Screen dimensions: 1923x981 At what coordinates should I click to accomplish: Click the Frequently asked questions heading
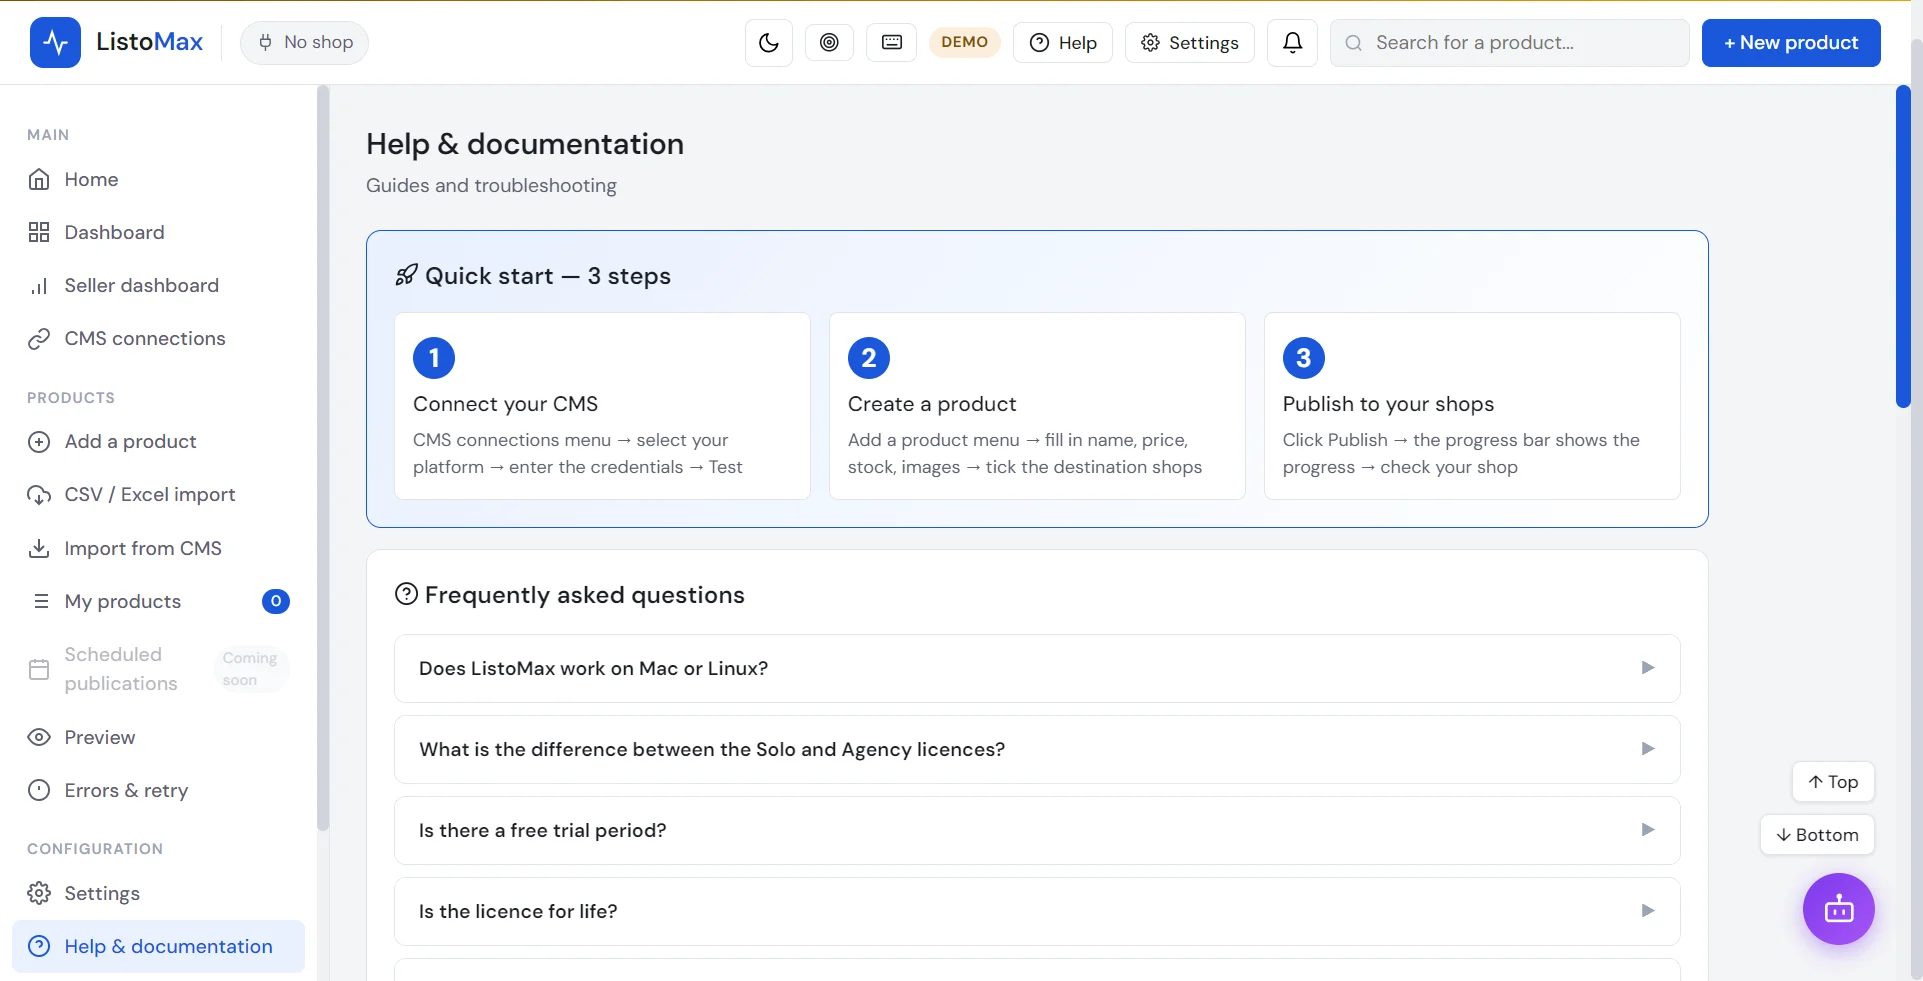pos(585,595)
